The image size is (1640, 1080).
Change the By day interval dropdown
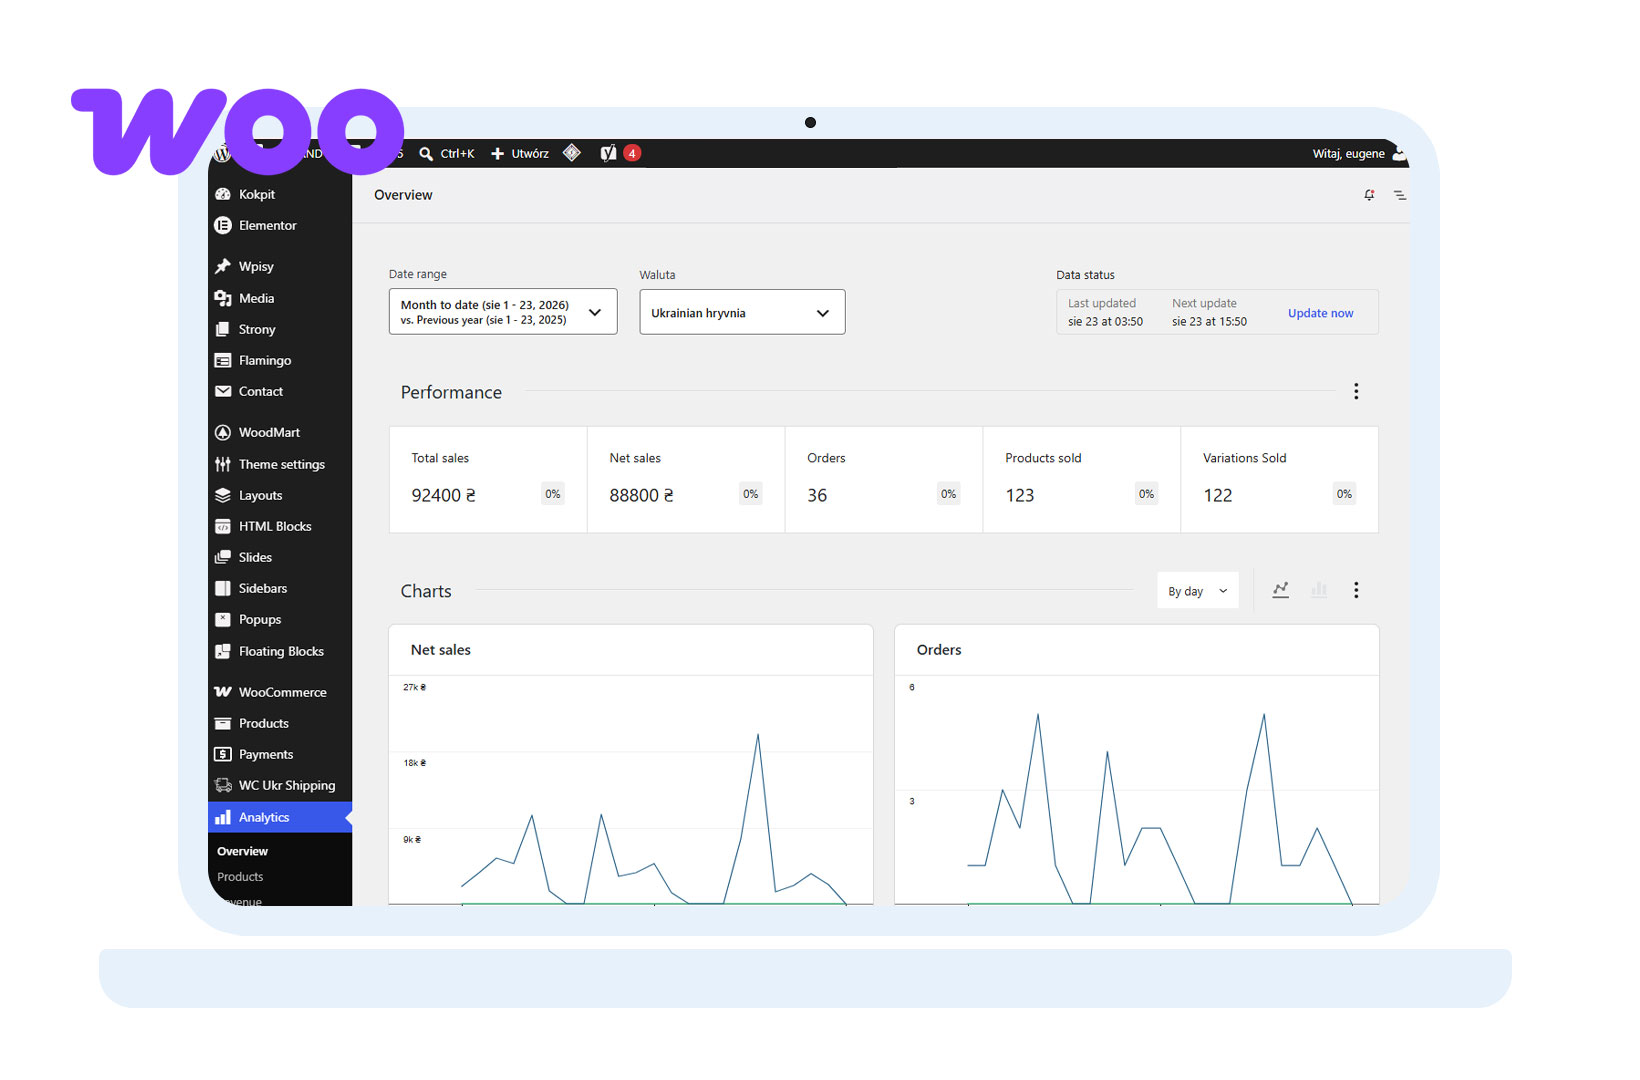pos(1198,591)
